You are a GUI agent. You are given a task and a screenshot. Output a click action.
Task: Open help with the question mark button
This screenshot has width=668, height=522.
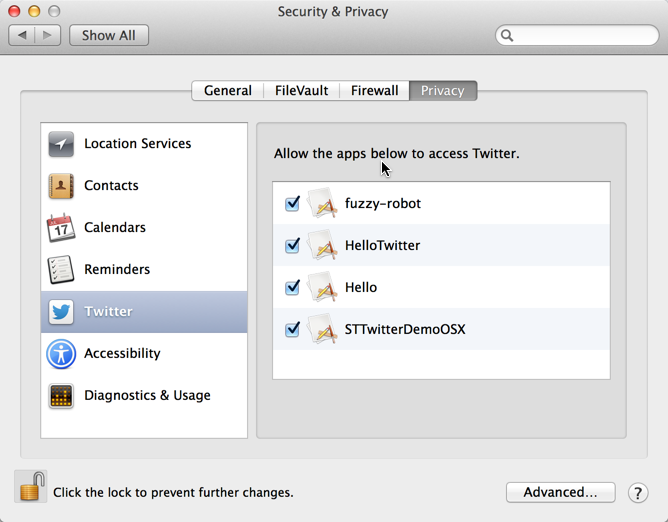[x=638, y=493]
